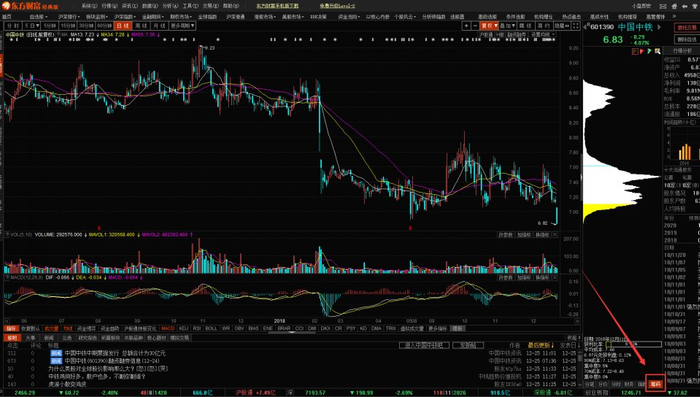Toggle full-screen chart icon

click(x=576, y=26)
